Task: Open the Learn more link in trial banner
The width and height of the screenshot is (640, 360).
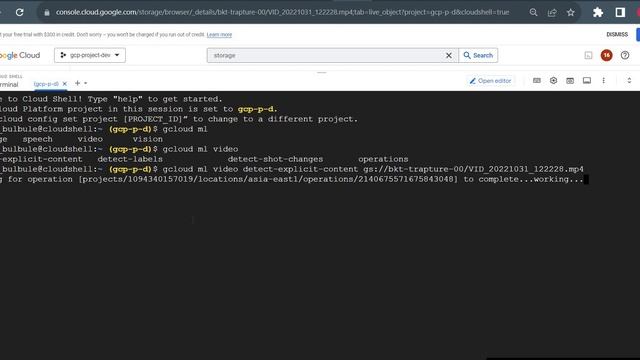Action: 219,35
